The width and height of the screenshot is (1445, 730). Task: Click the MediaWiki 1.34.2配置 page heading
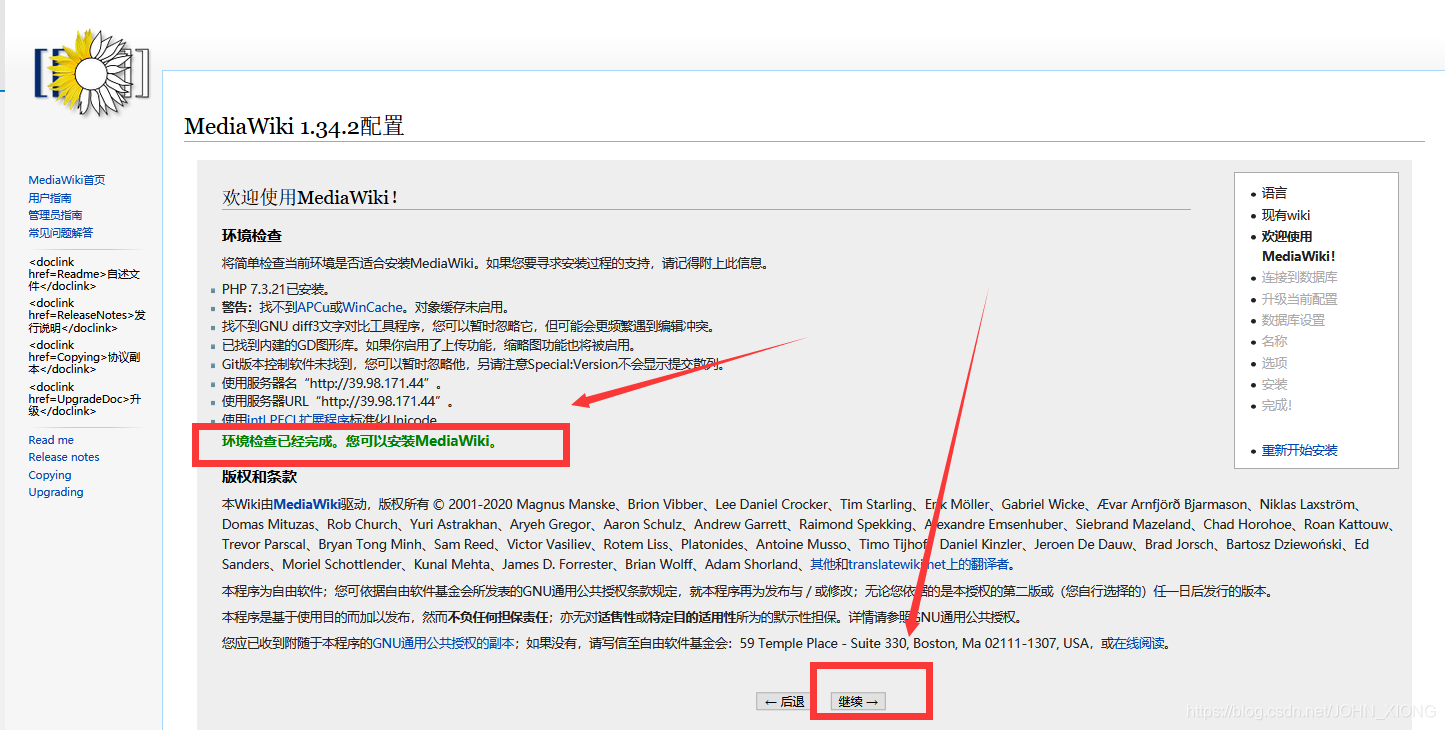tap(294, 127)
